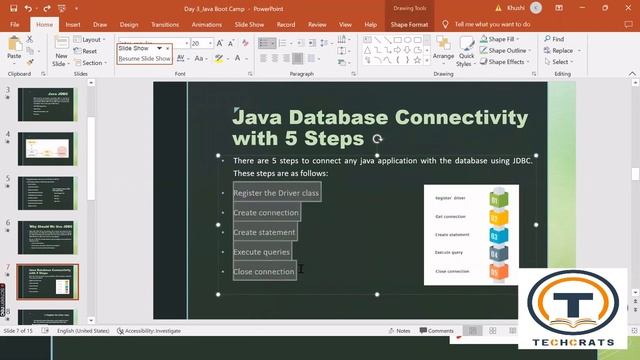
Task: Select the rectangle shape in shapes gallery
Action: click(398, 40)
